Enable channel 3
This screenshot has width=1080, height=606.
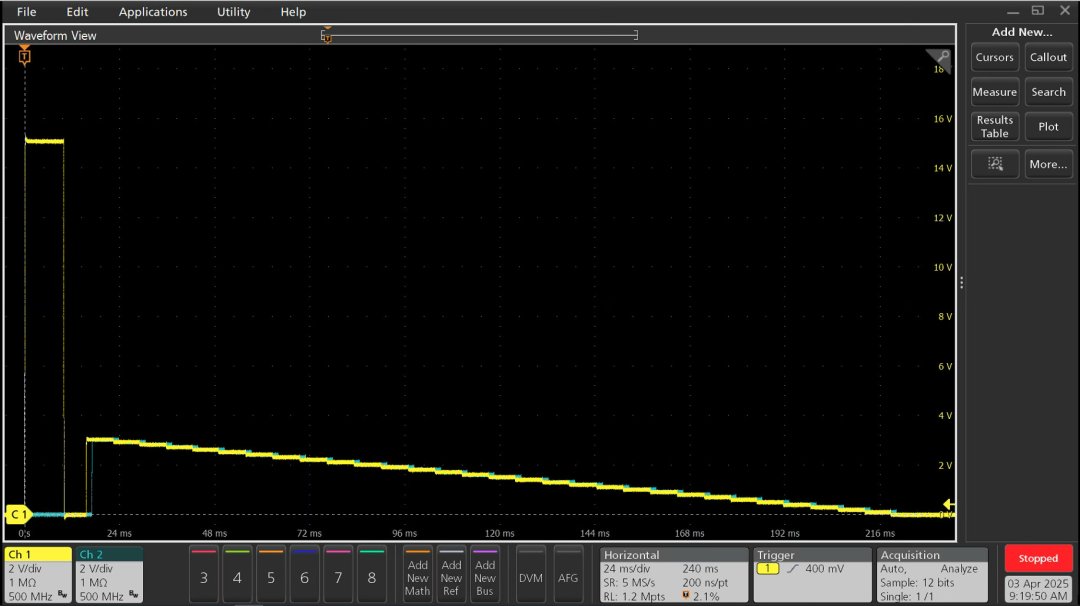[x=203, y=575]
